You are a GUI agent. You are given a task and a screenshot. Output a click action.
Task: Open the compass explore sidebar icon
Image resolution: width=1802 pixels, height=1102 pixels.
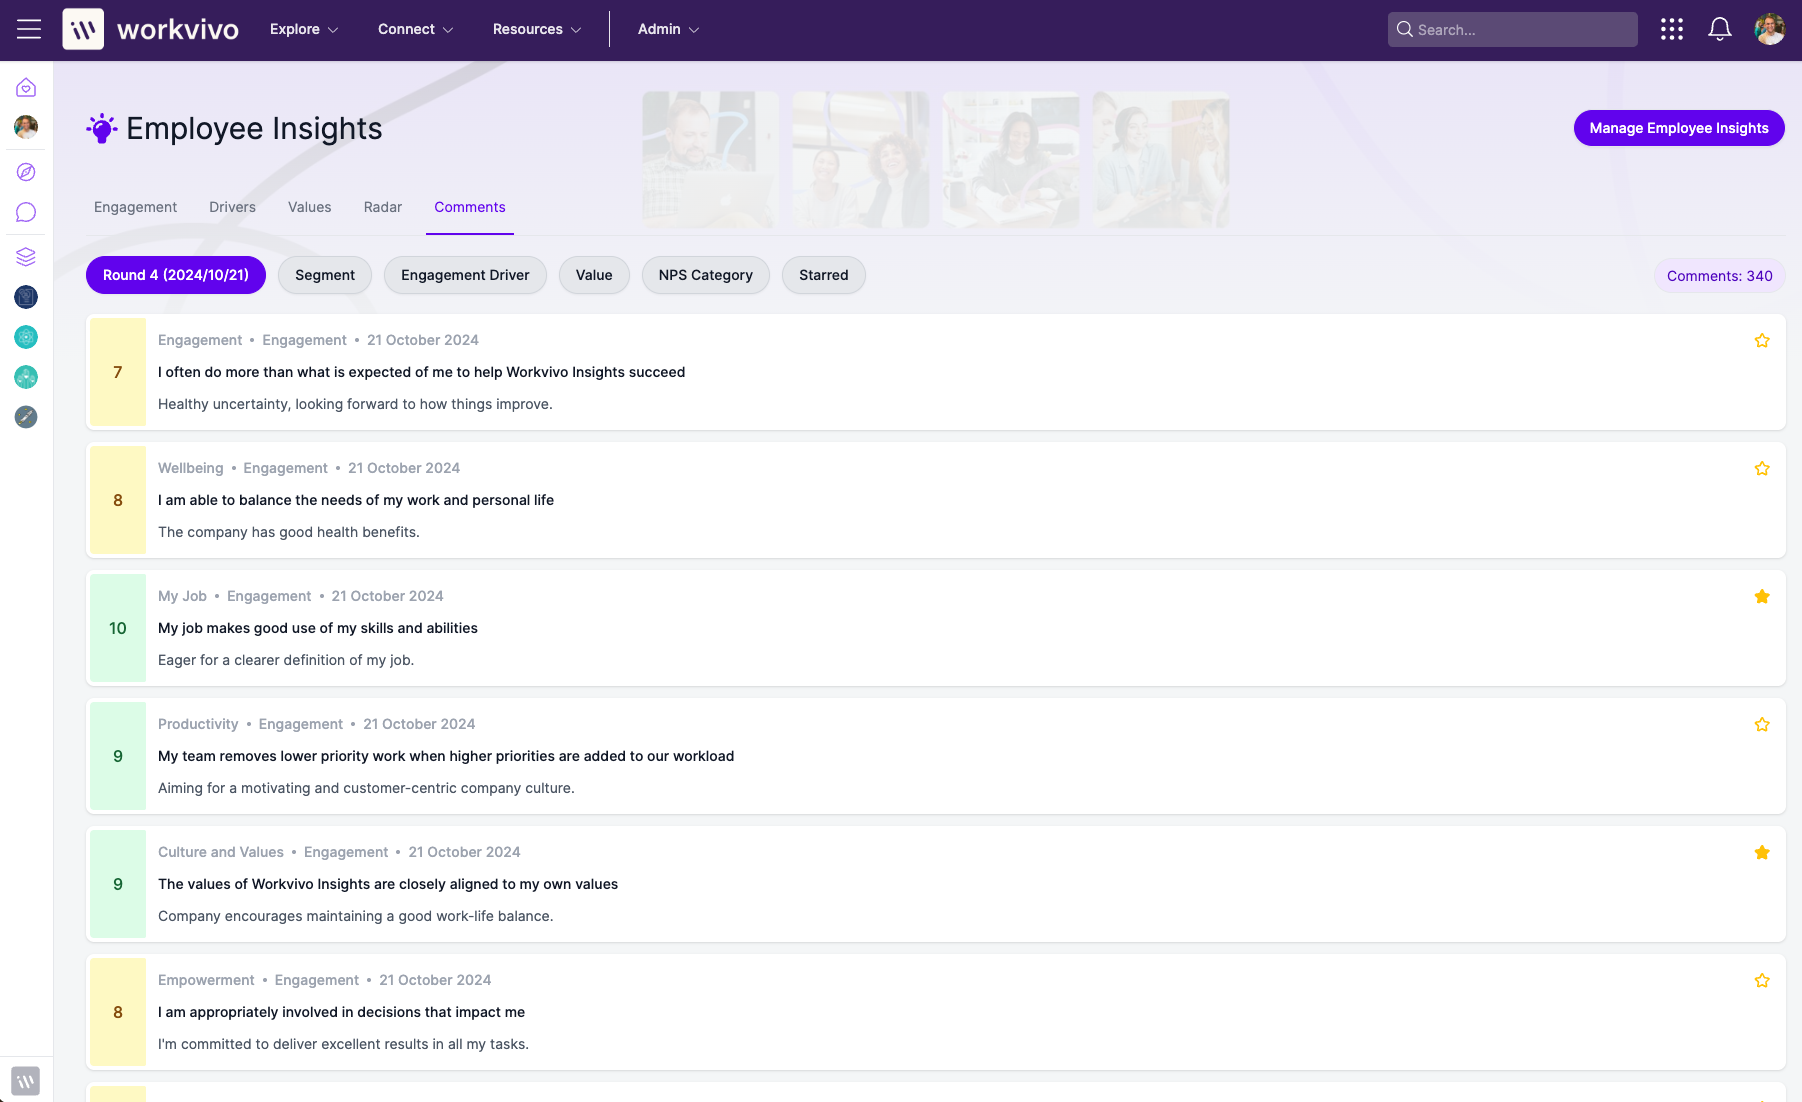coord(26,172)
